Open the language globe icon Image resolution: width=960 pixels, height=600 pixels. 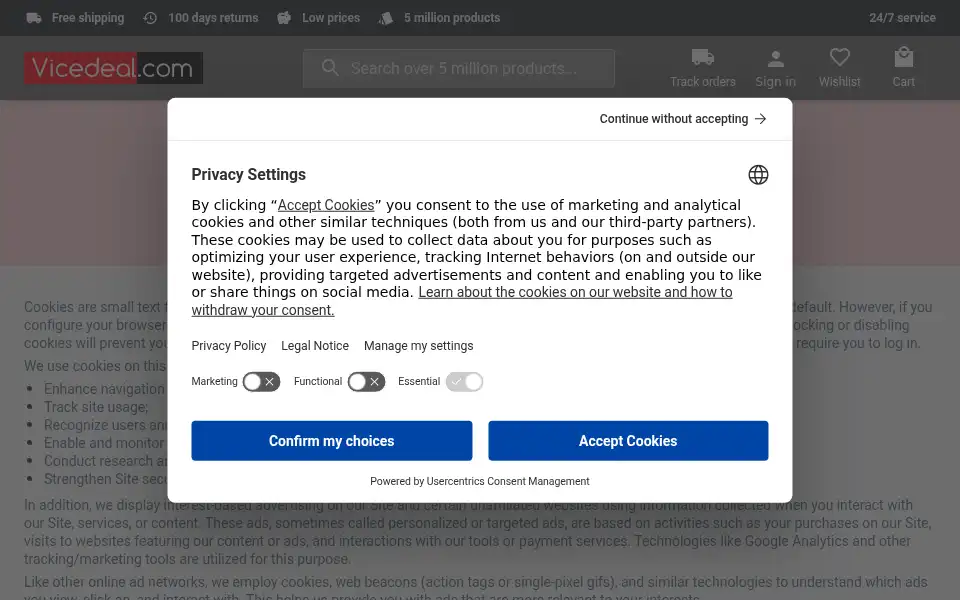[x=758, y=174]
